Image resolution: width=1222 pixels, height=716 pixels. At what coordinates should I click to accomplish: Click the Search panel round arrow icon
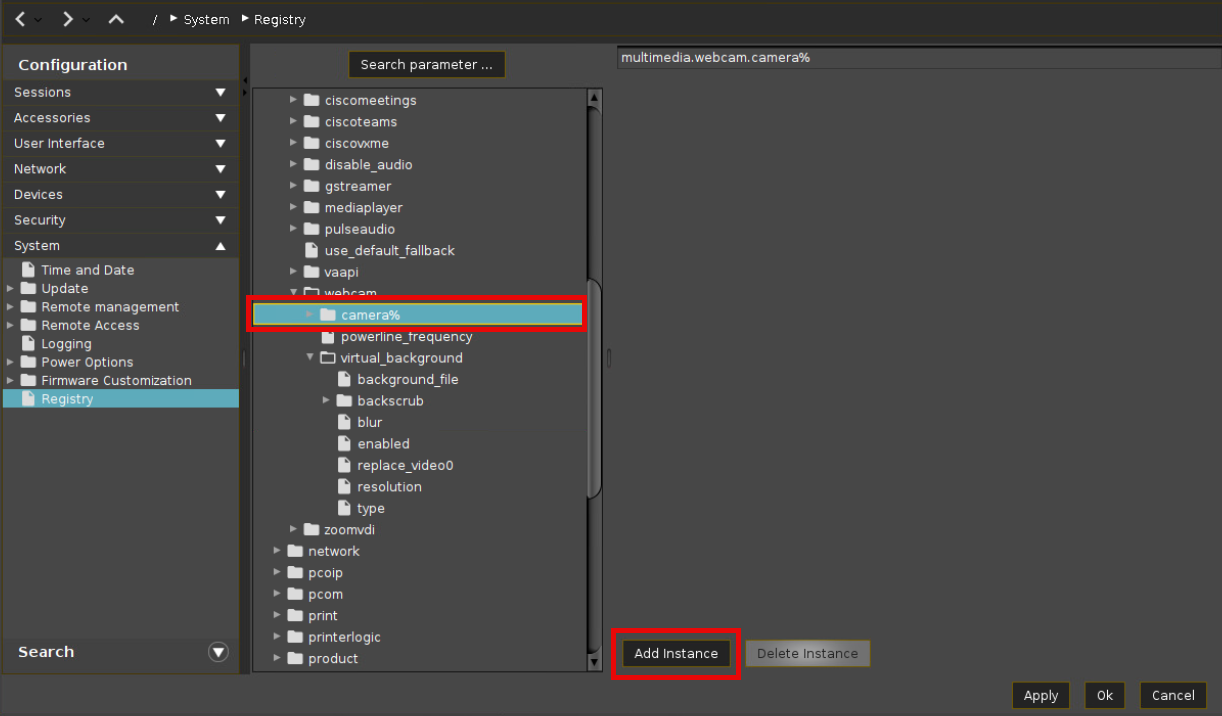click(x=218, y=652)
